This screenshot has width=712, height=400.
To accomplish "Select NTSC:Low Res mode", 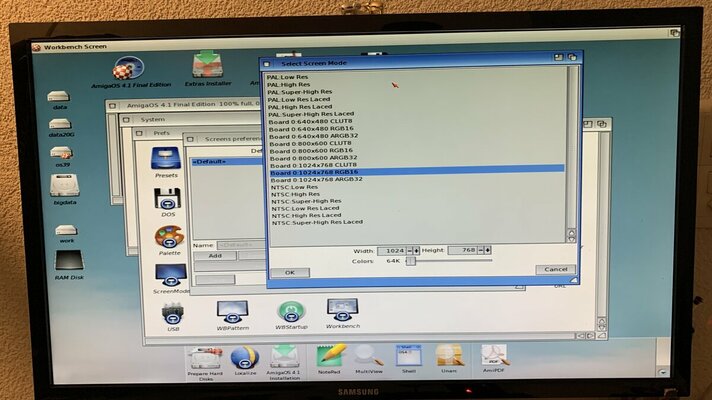I will click(x=294, y=187).
